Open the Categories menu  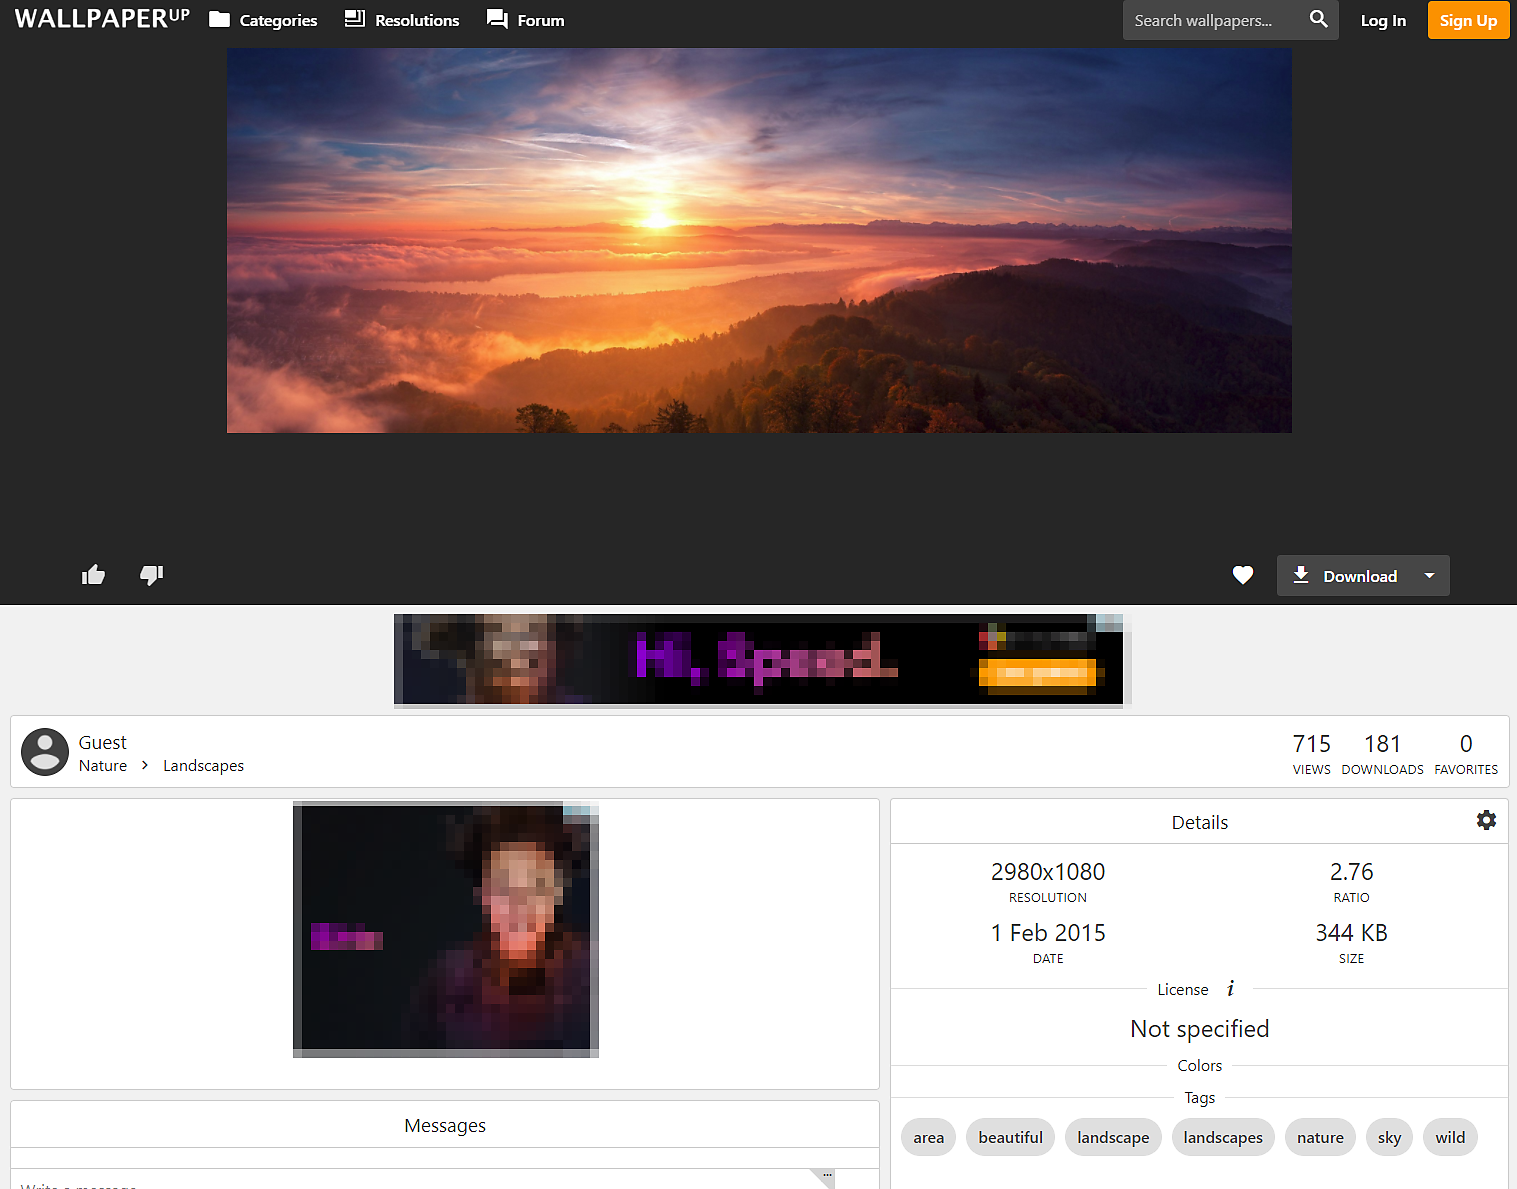(x=263, y=20)
